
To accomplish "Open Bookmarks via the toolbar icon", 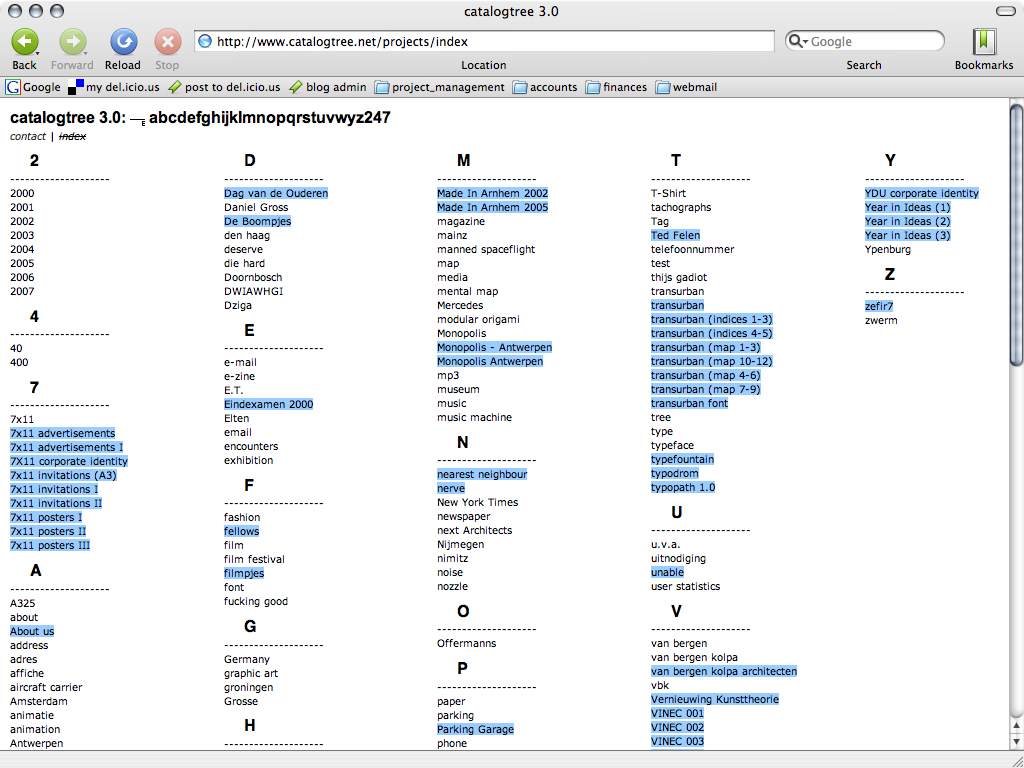I will pyautogui.click(x=983, y=43).
